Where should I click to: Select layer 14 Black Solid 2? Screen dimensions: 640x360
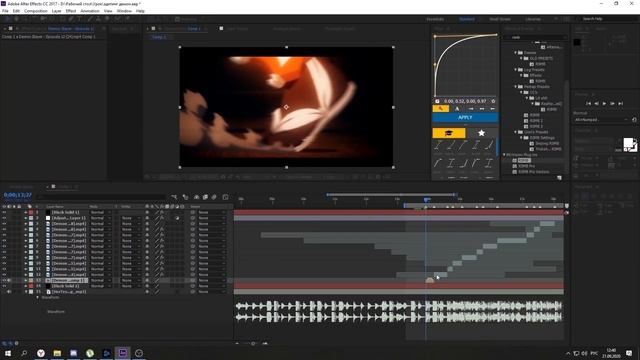coord(65,286)
